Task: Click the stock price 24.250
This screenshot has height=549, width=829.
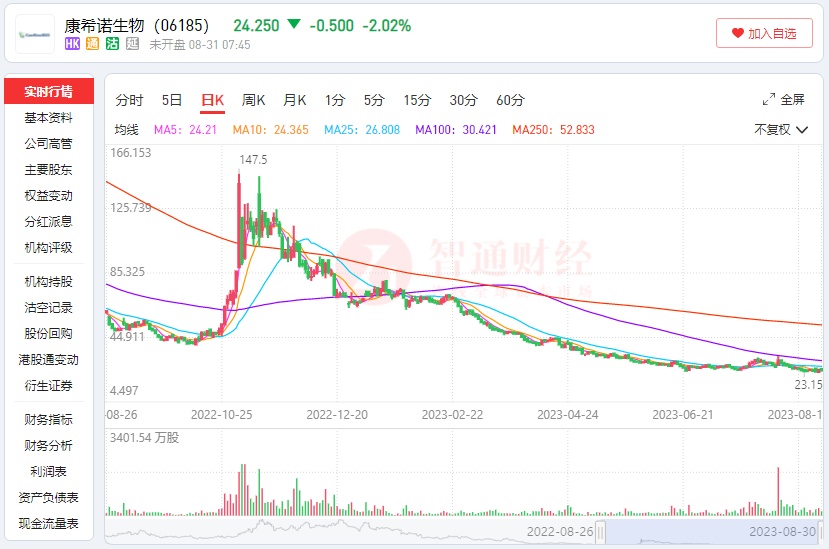Action: [256, 25]
